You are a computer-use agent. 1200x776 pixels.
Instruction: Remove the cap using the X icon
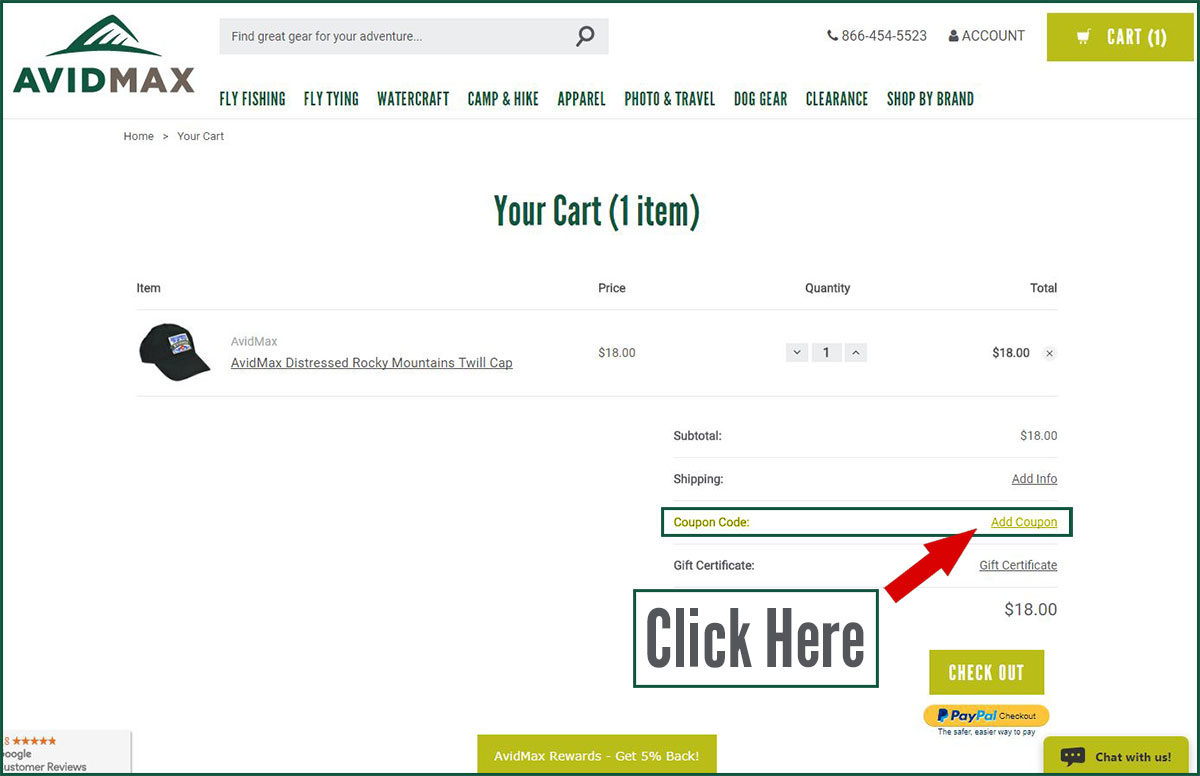pyautogui.click(x=1049, y=353)
